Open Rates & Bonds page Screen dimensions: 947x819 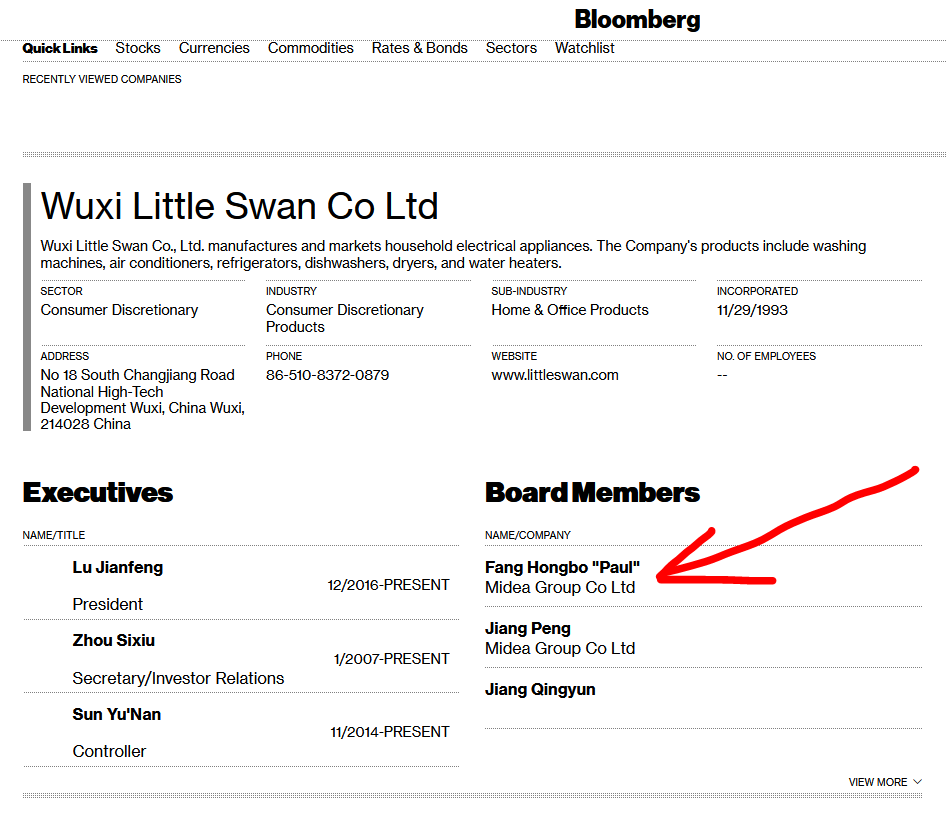coord(419,48)
